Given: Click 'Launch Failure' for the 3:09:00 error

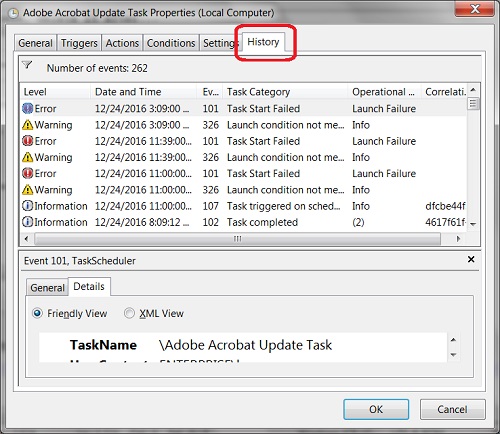Looking at the screenshot, I should pyautogui.click(x=384, y=109).
